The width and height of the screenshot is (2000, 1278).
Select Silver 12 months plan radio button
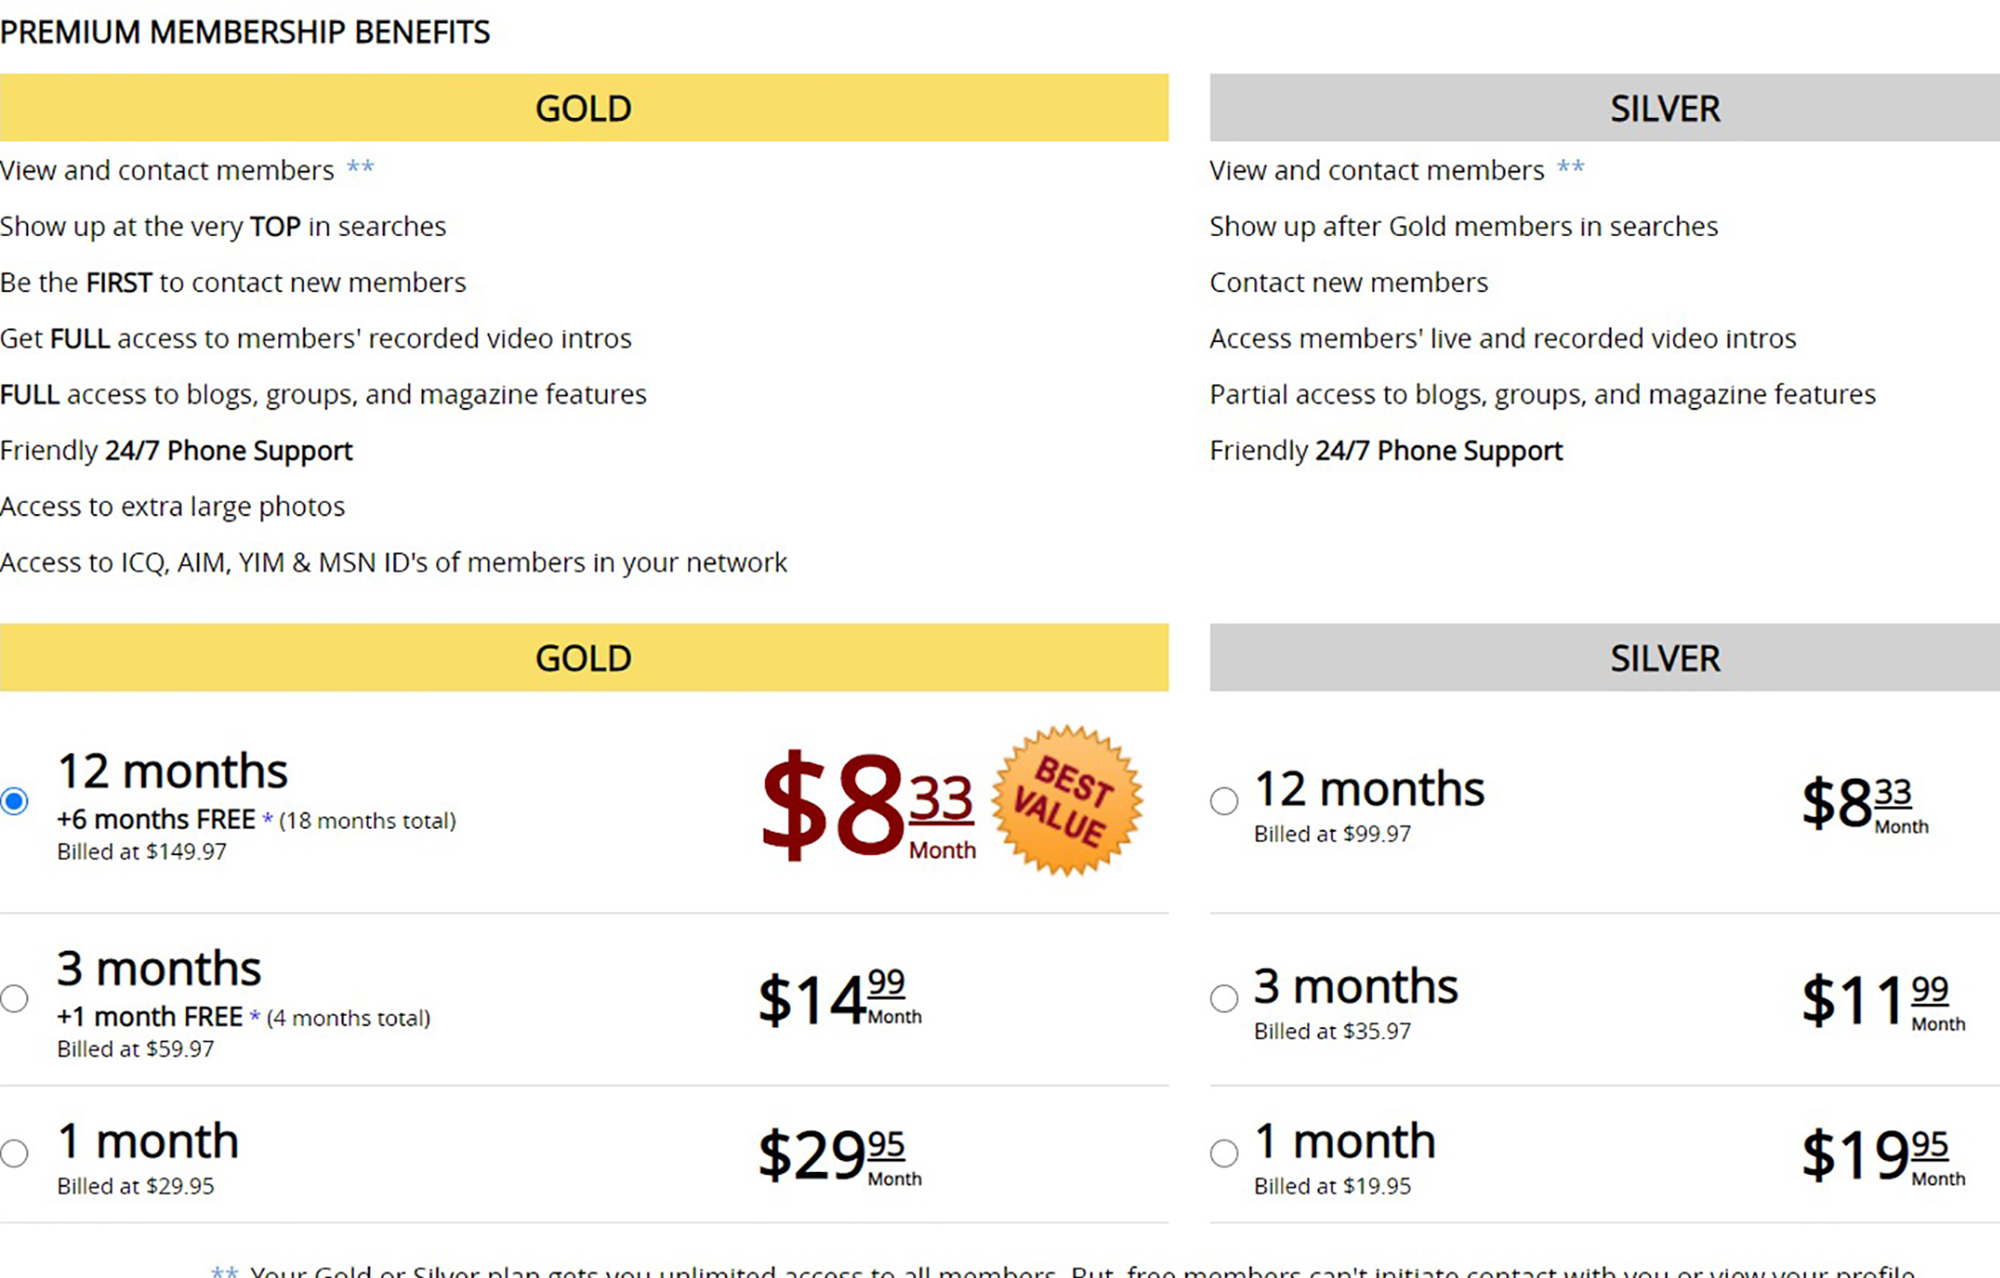[x=1224, y=801]
